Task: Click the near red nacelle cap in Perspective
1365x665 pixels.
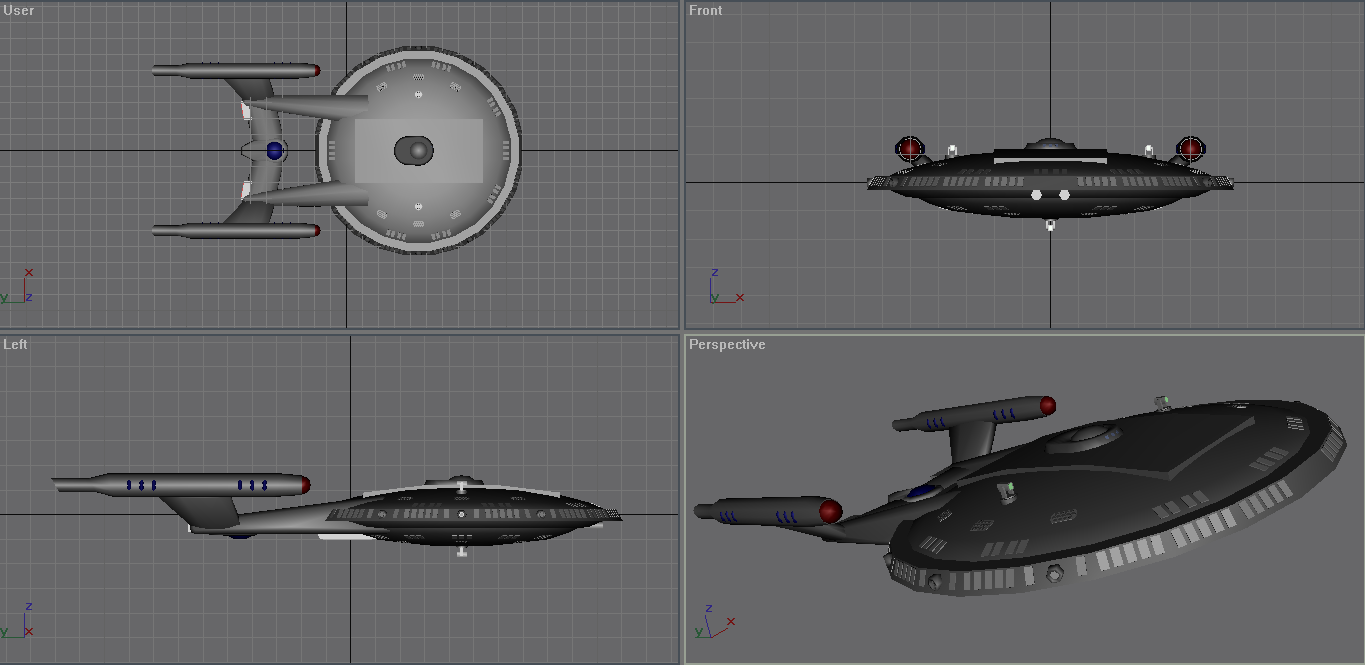Action: coord(830,511)
